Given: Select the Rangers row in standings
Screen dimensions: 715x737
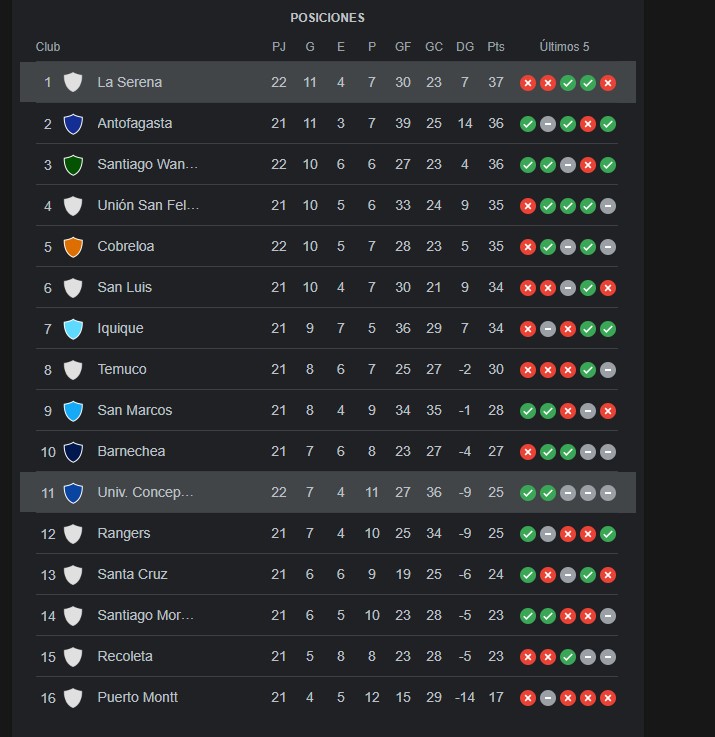Looking at the screenshot, I should coord(327,533).
